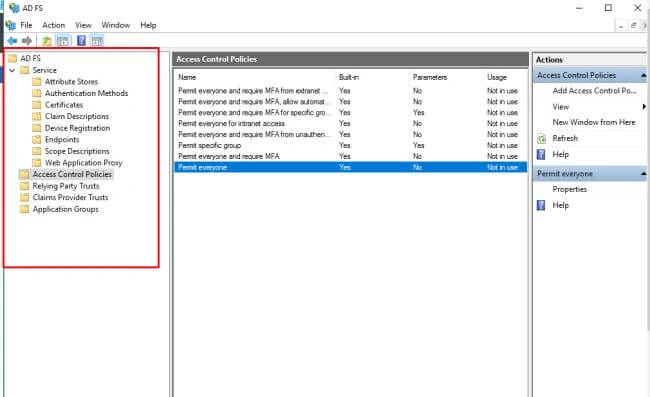Click the Back arrow in the toolbar

(12, 41)
